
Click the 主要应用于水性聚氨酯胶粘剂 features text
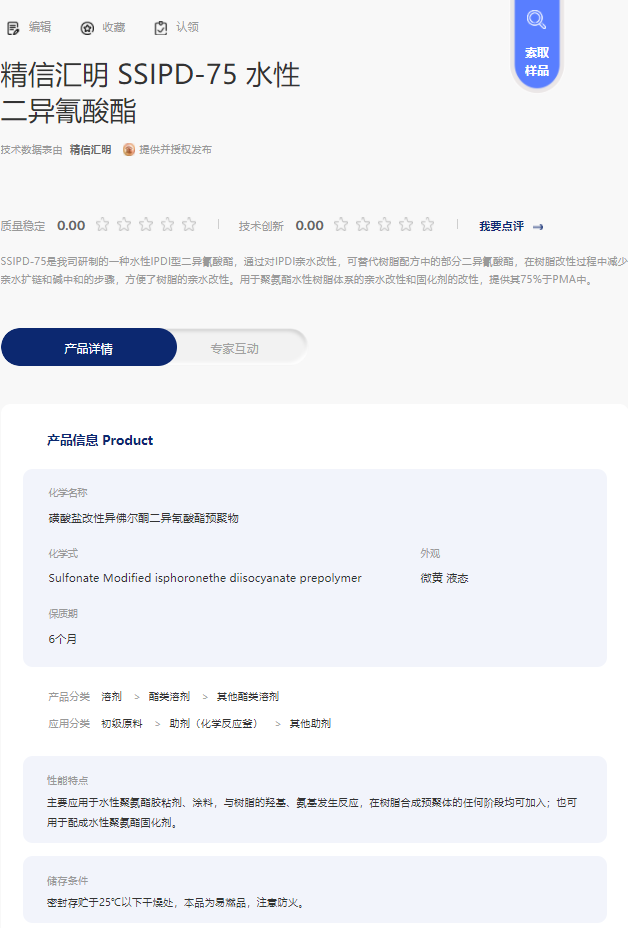pyautogui.click(x=311, y=812)
